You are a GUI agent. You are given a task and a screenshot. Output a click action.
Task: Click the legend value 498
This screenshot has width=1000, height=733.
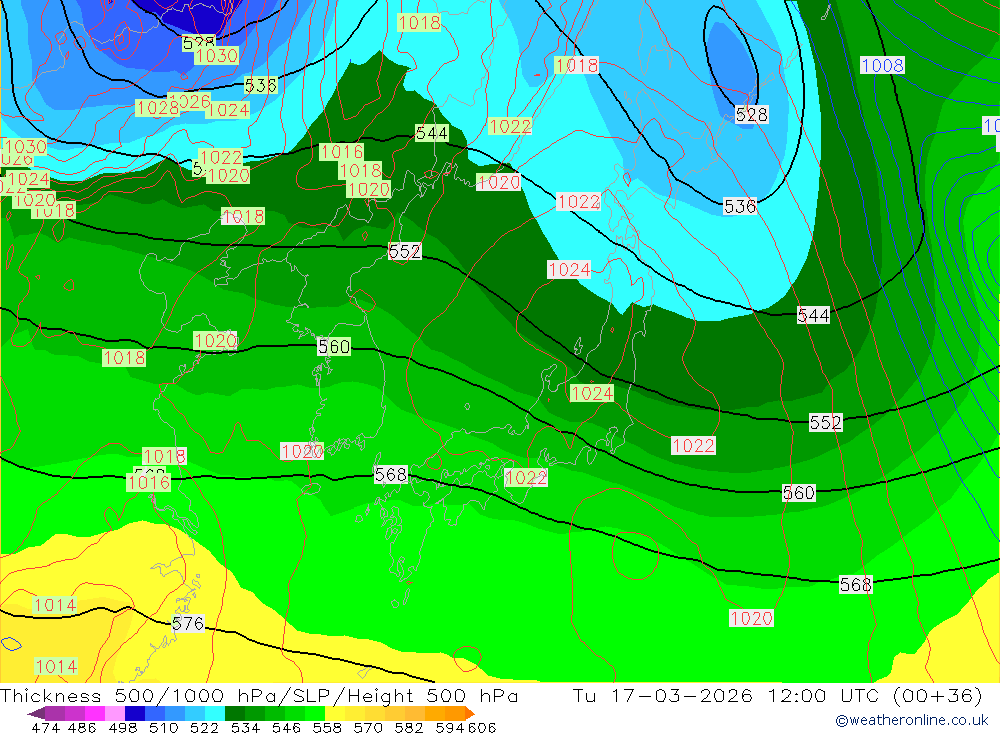click(123, 728)
